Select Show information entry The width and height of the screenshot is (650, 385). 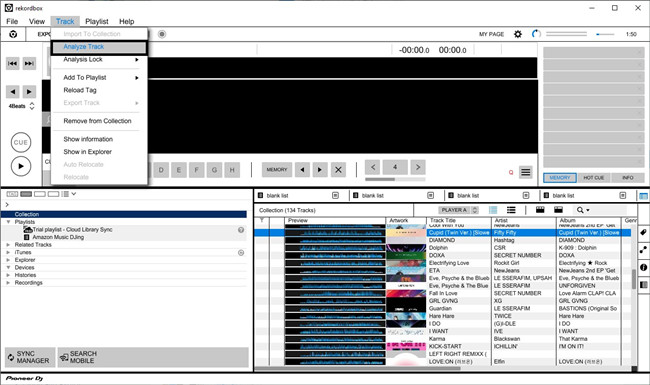(99, 139)
